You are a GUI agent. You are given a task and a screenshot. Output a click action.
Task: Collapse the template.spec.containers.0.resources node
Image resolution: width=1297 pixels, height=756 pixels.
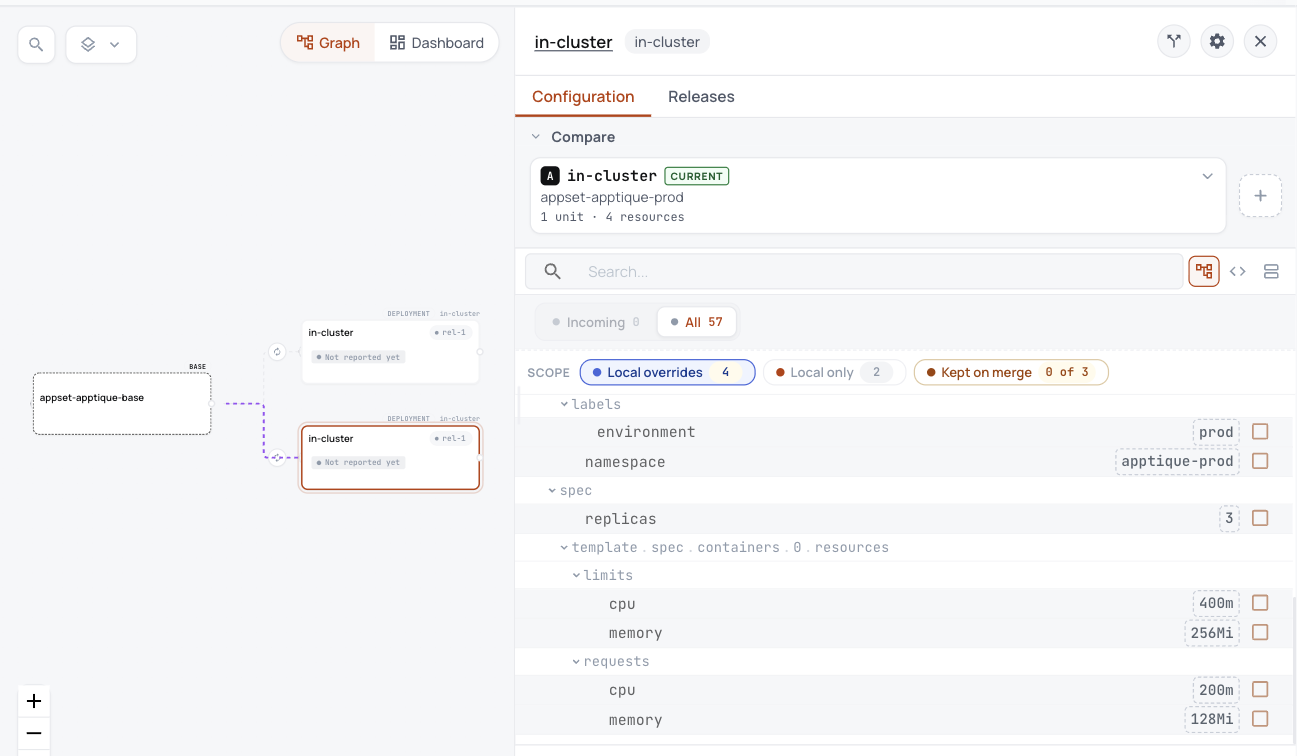(564, 548)
